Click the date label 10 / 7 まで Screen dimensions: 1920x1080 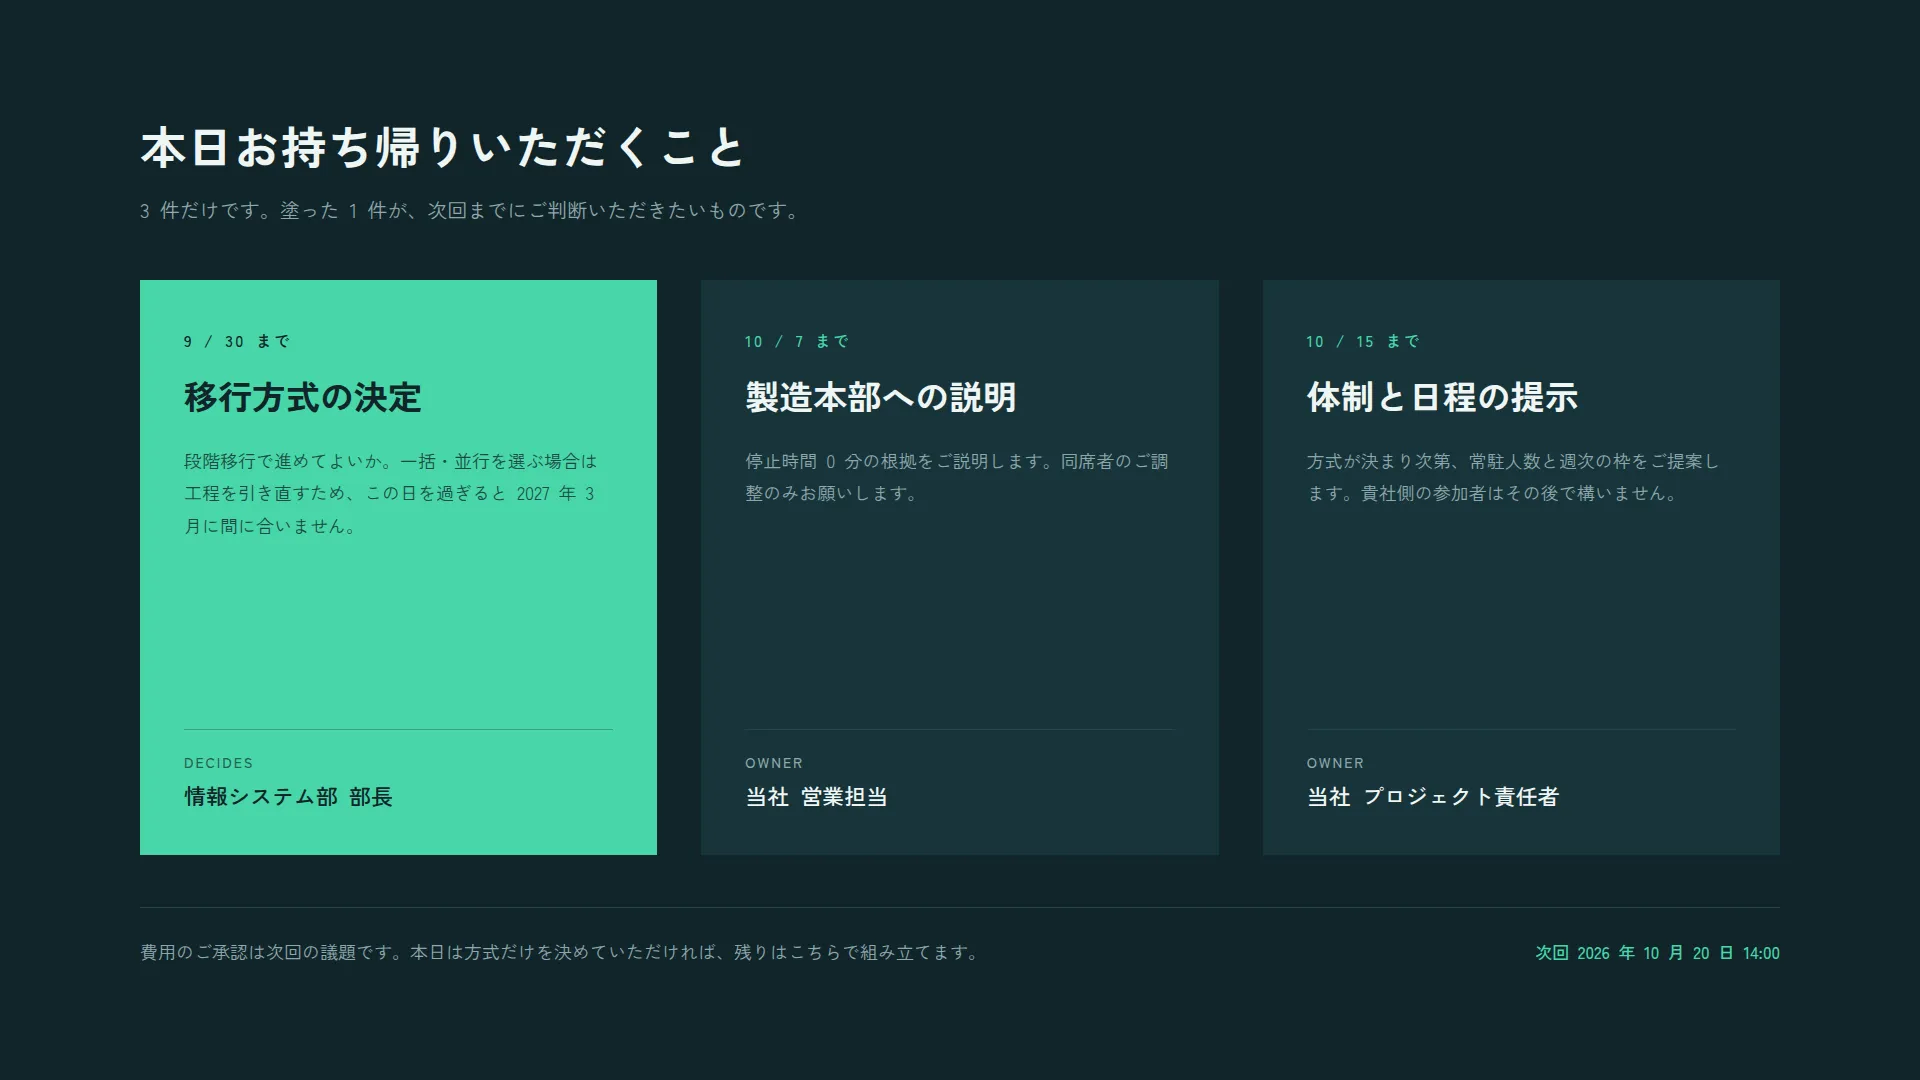tap(796, 342)
